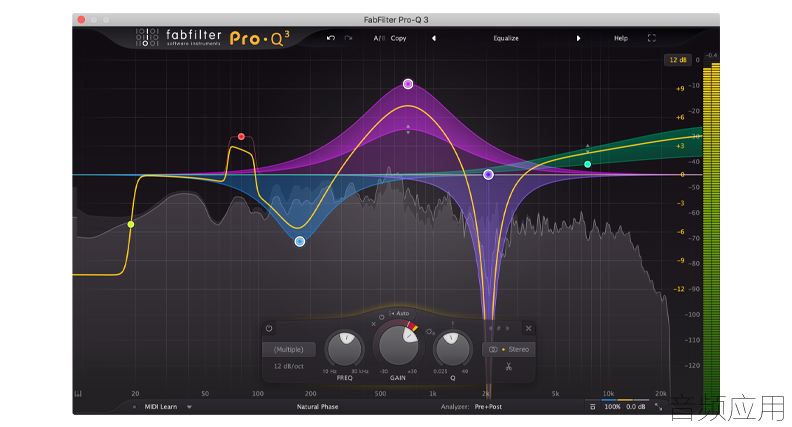792x427 pixels.
Task: Click the Pro-Q 3 product logo
Action: [x=260, y=38]
